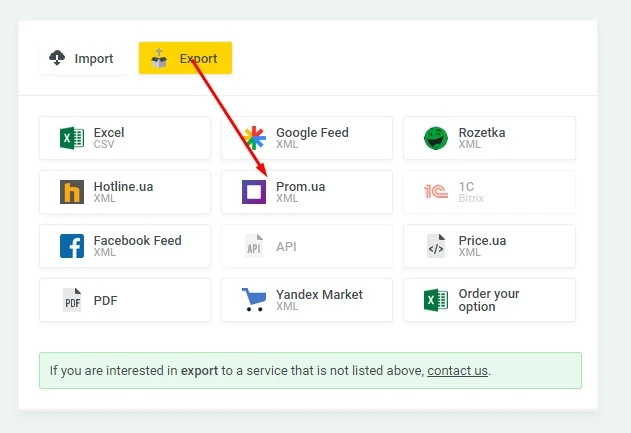The width and height of the screenshot is (631, 433).
Task: Click the Hotline.ua orange h icon
Action: pyautogui.click(x=72, y=192)
